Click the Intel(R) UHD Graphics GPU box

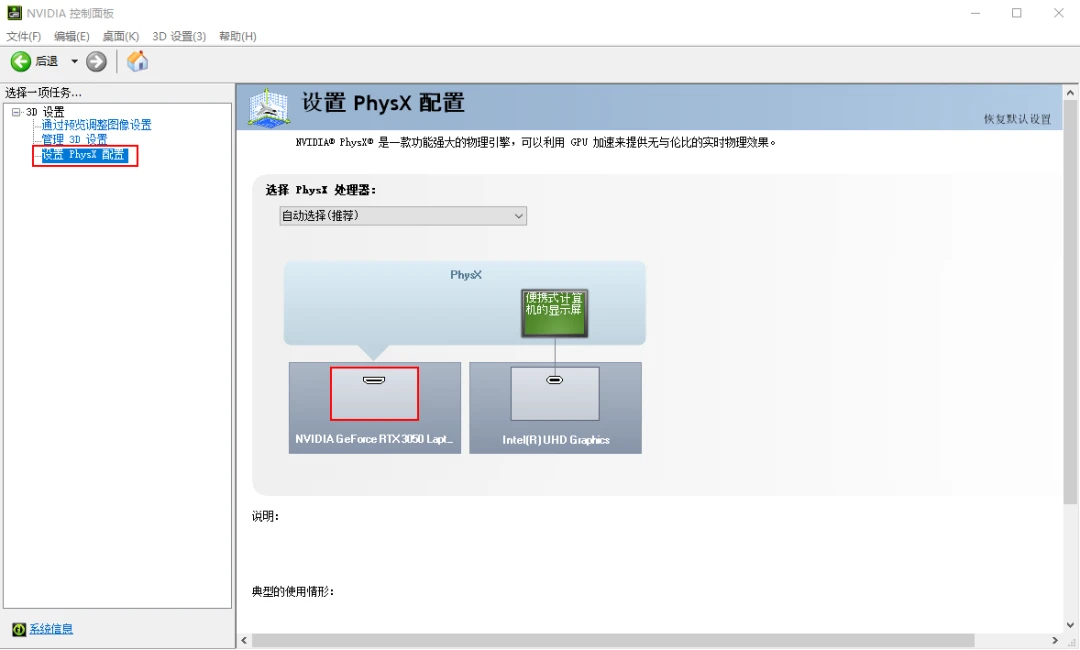pyautogui.click(x=555, y=408)
